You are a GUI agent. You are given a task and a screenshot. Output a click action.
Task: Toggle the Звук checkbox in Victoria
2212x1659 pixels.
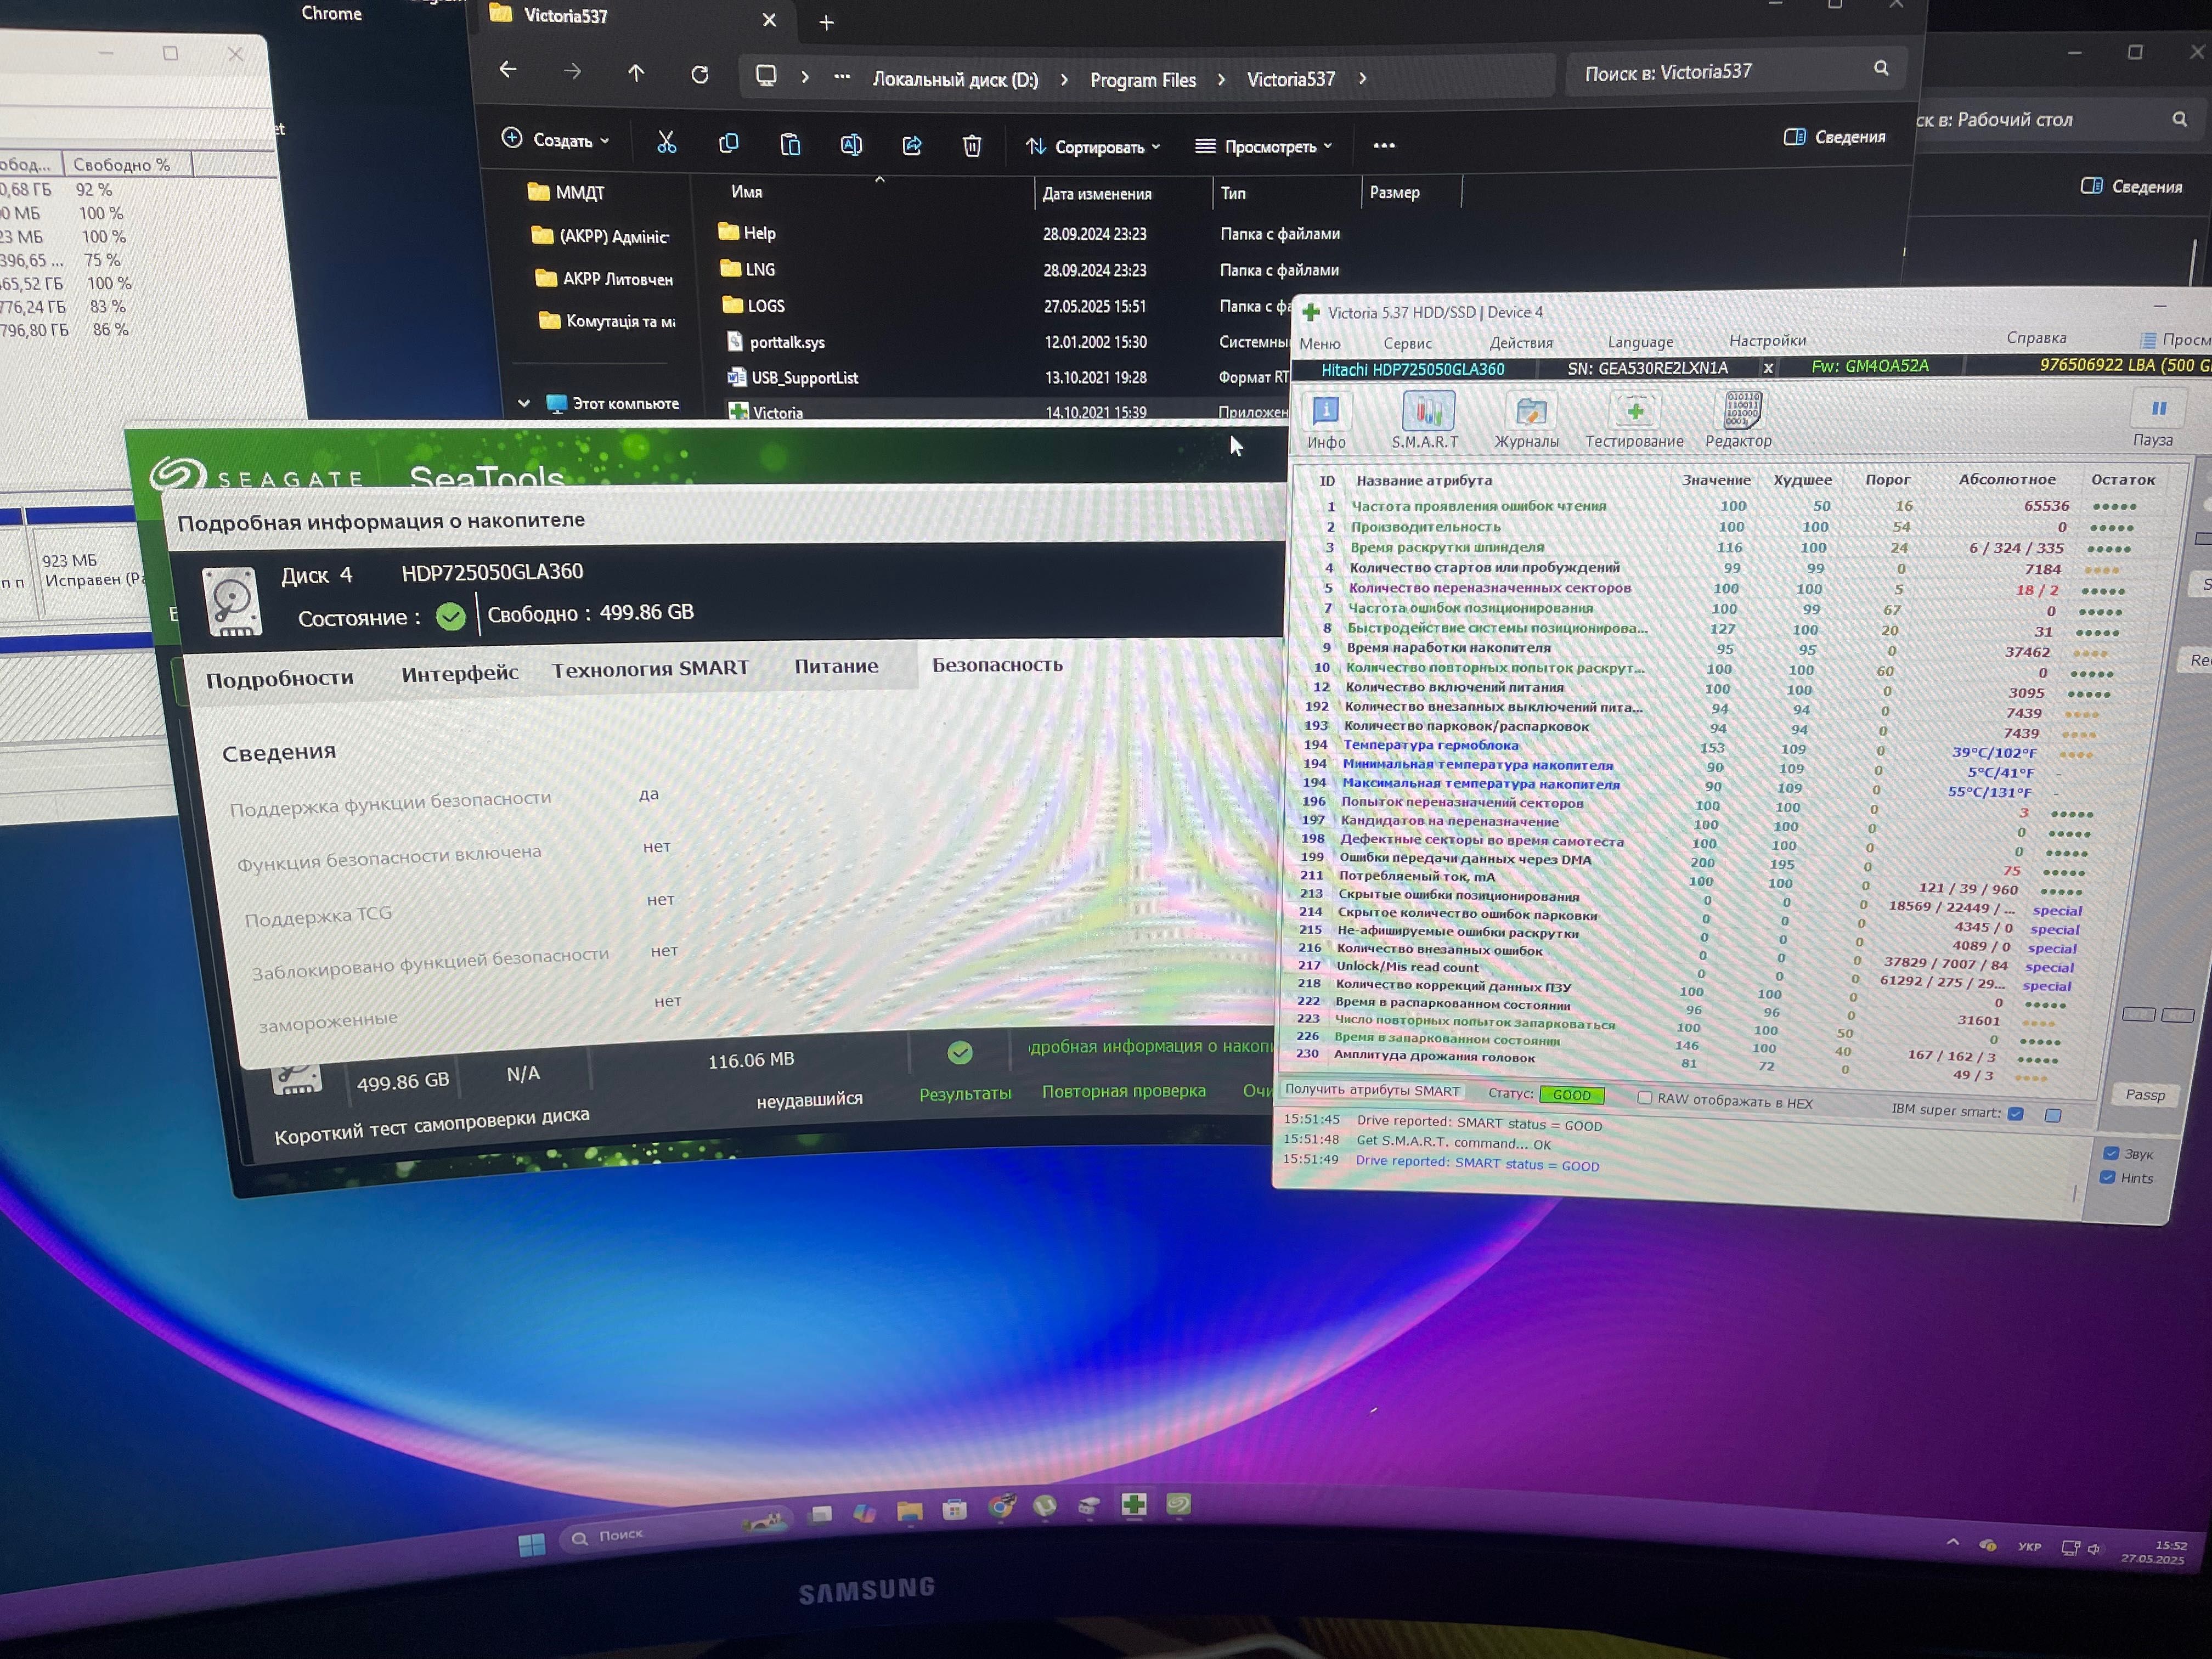[2110, 1153]
